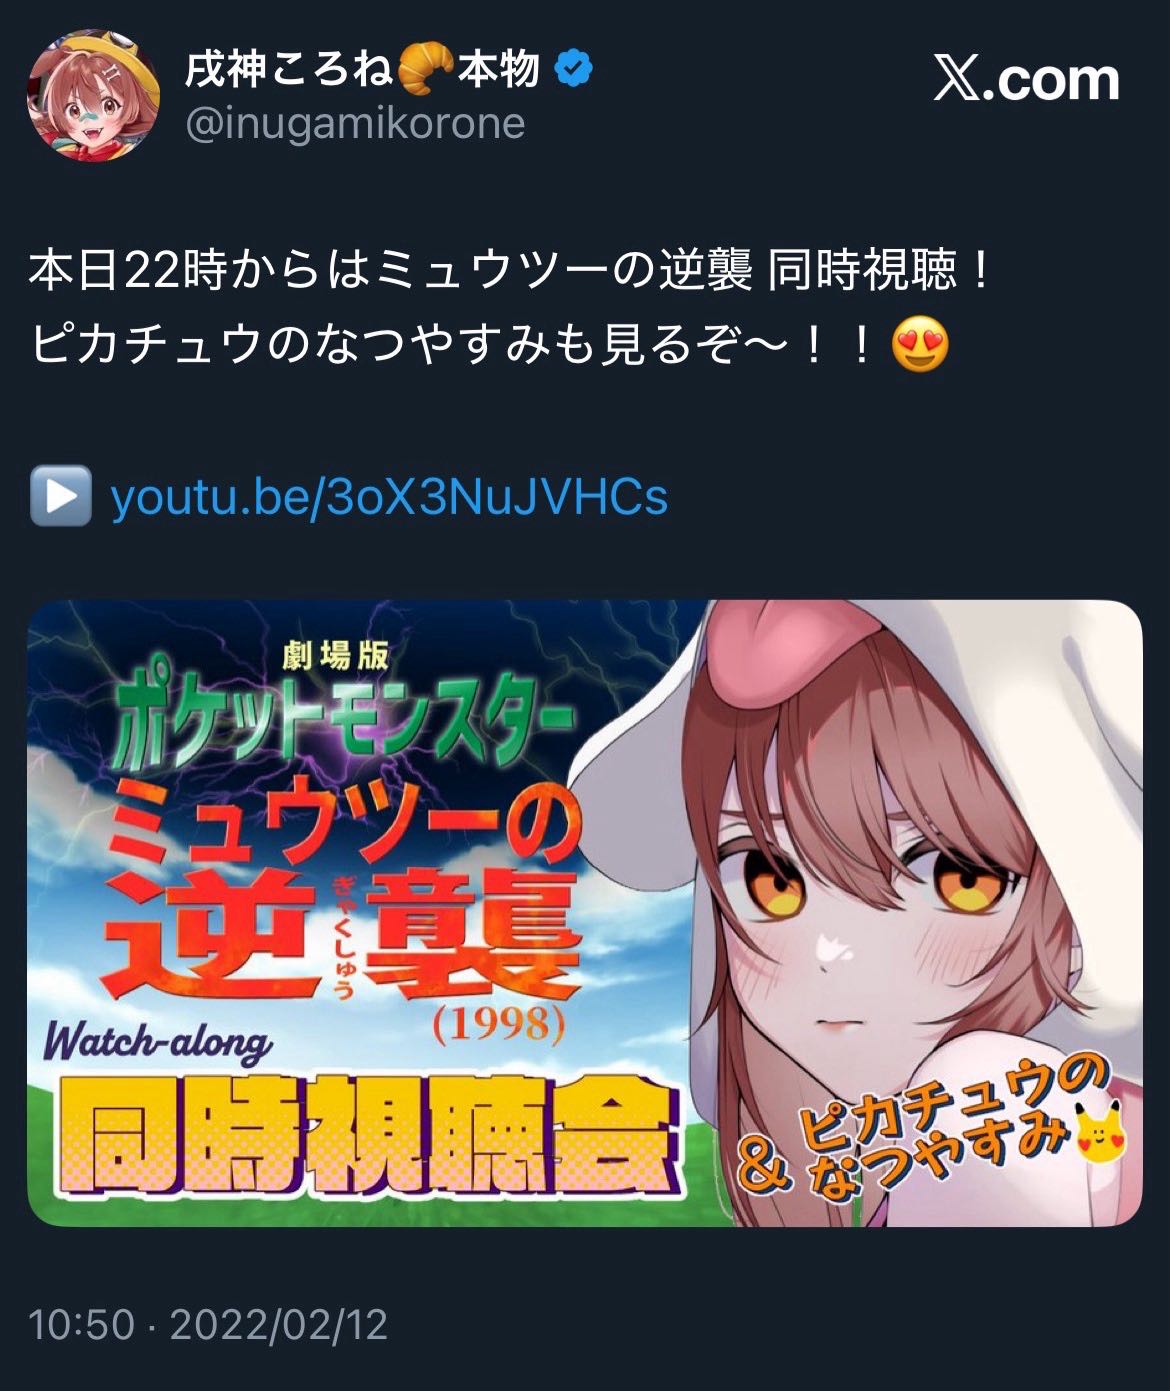Click the blue verified checkmark badge

575,69
